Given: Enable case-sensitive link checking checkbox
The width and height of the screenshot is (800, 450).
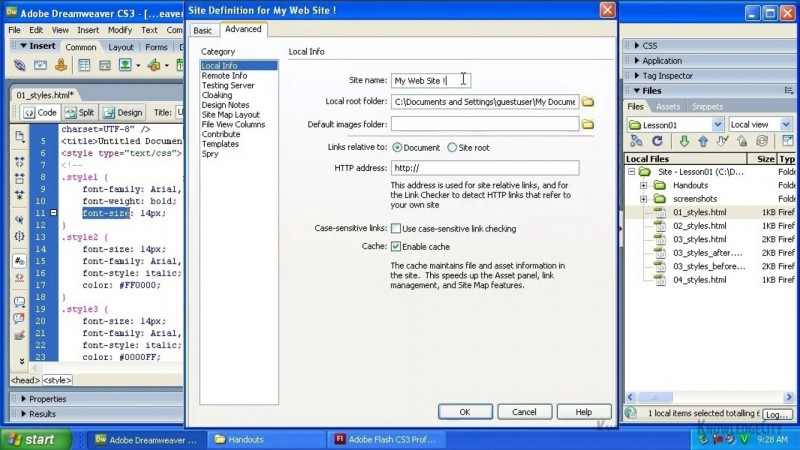Looking at the screenshot, I should [396, 229].
